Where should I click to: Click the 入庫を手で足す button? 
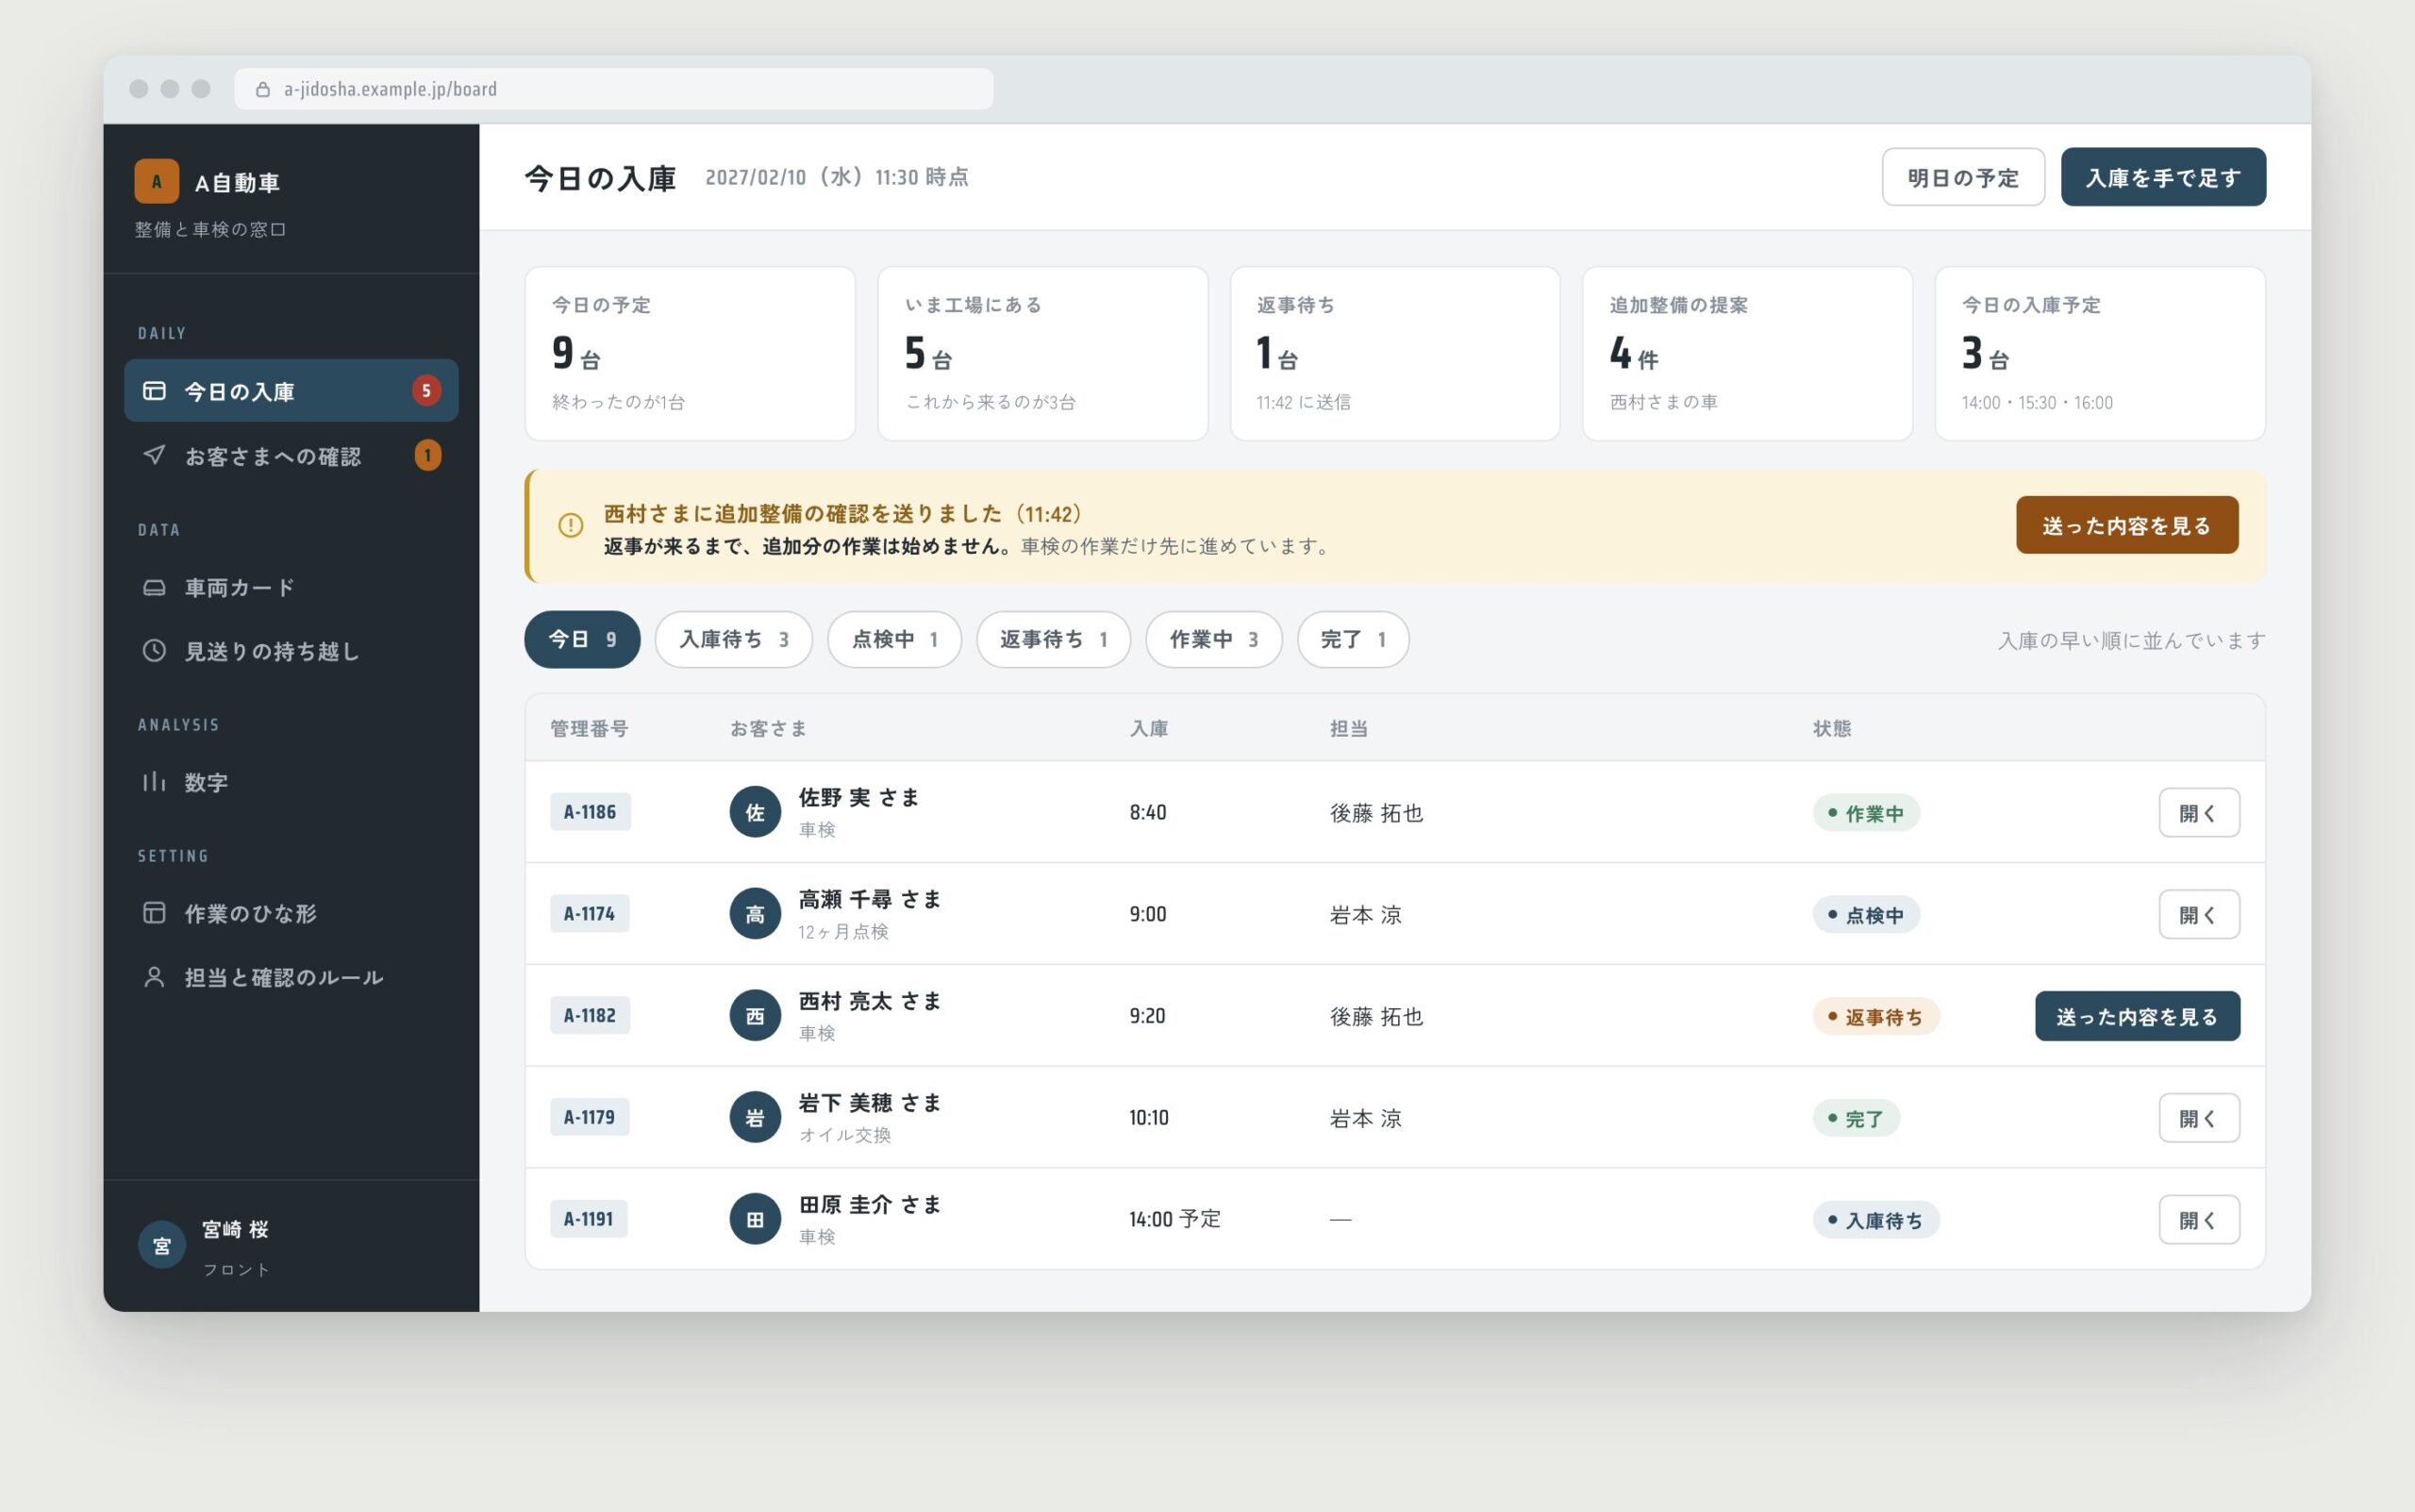click(x=2163, y=177)
